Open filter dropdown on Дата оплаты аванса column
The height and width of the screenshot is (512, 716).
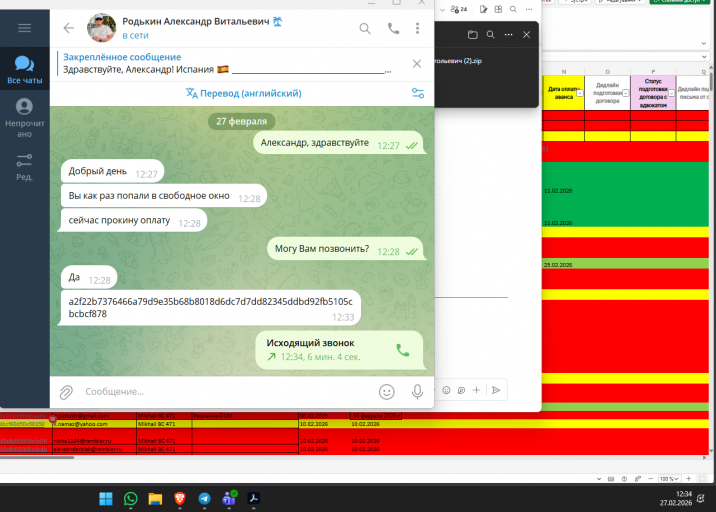point(579,93)
